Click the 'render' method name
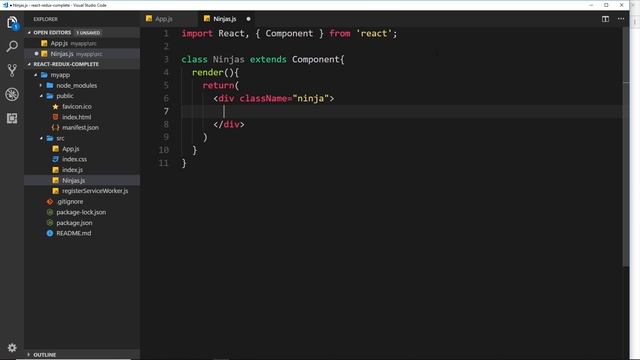The height and width of the screenshot is (360, 640). [x=207, y=72]
